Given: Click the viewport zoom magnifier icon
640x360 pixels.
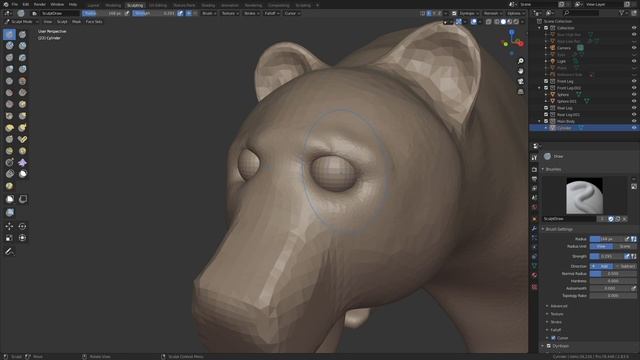Looking at the screenshot, I should pyautogui.click(x=520, y=61).
